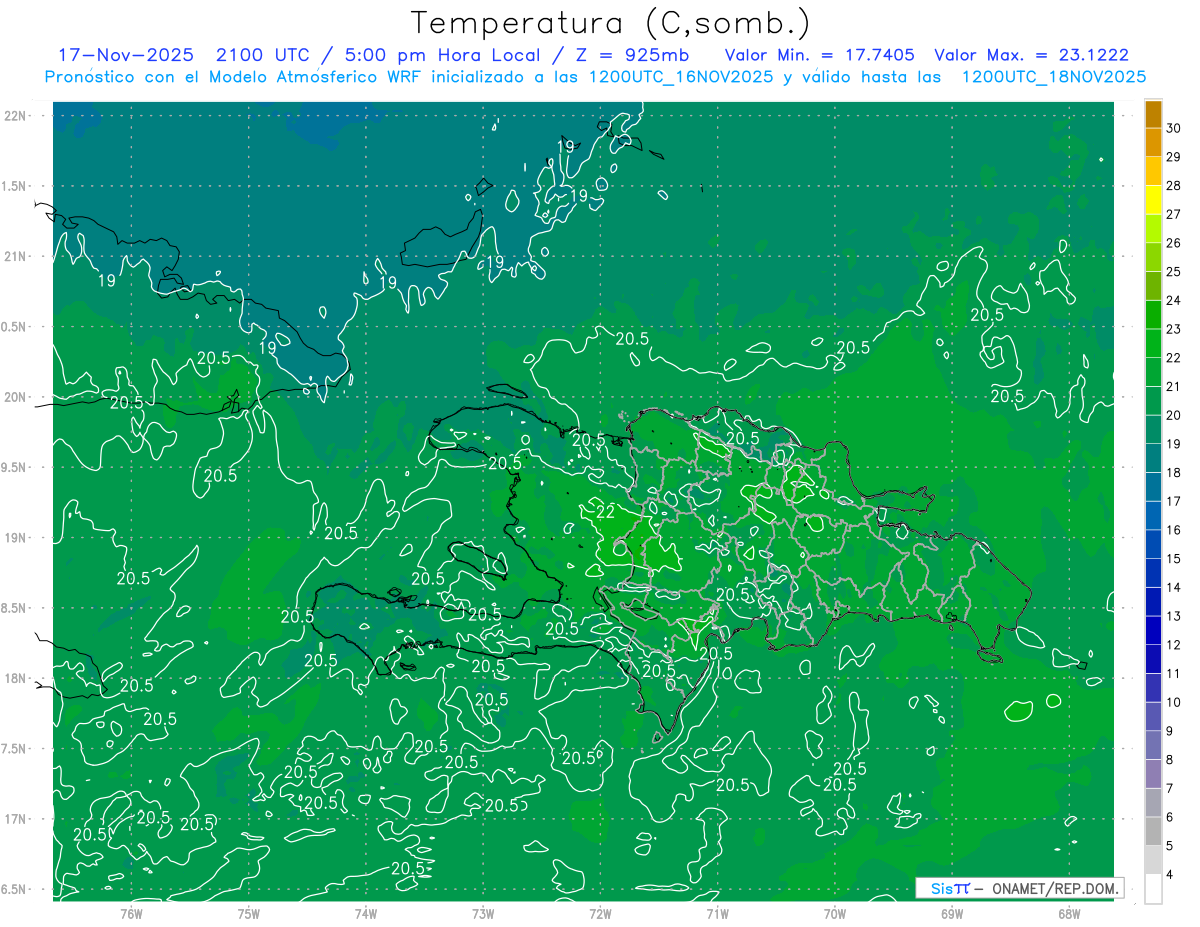Click the '70W' longitude axis label
Viewport: 1200px width, 927px height.
[835, 913]
